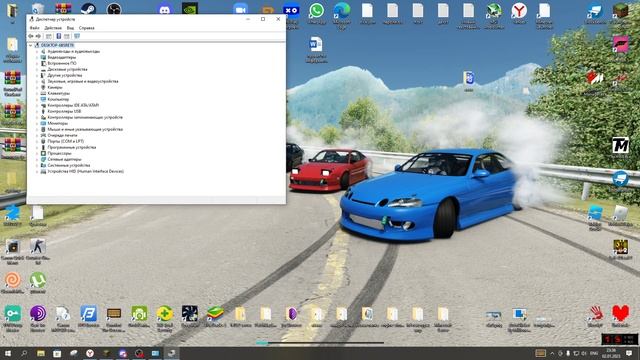
Task: Expand Аудиовходы и аудиовыходы category
Action: point(37,51)
